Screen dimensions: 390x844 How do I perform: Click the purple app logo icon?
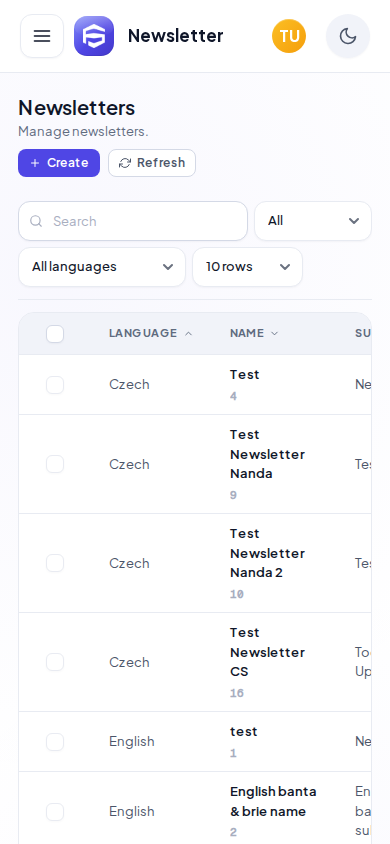point(94,36)
